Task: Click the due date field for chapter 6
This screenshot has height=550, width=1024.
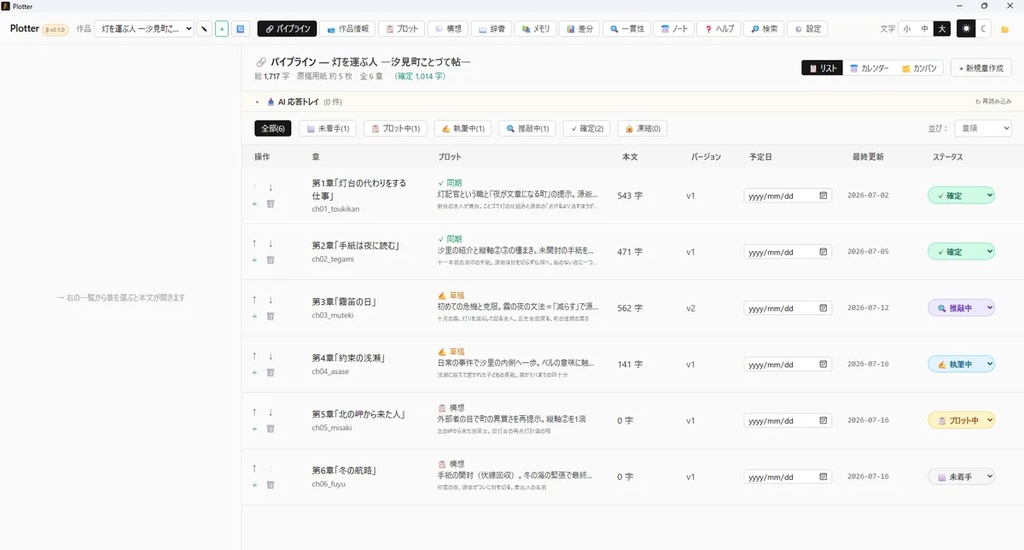Action: point(787,477)
